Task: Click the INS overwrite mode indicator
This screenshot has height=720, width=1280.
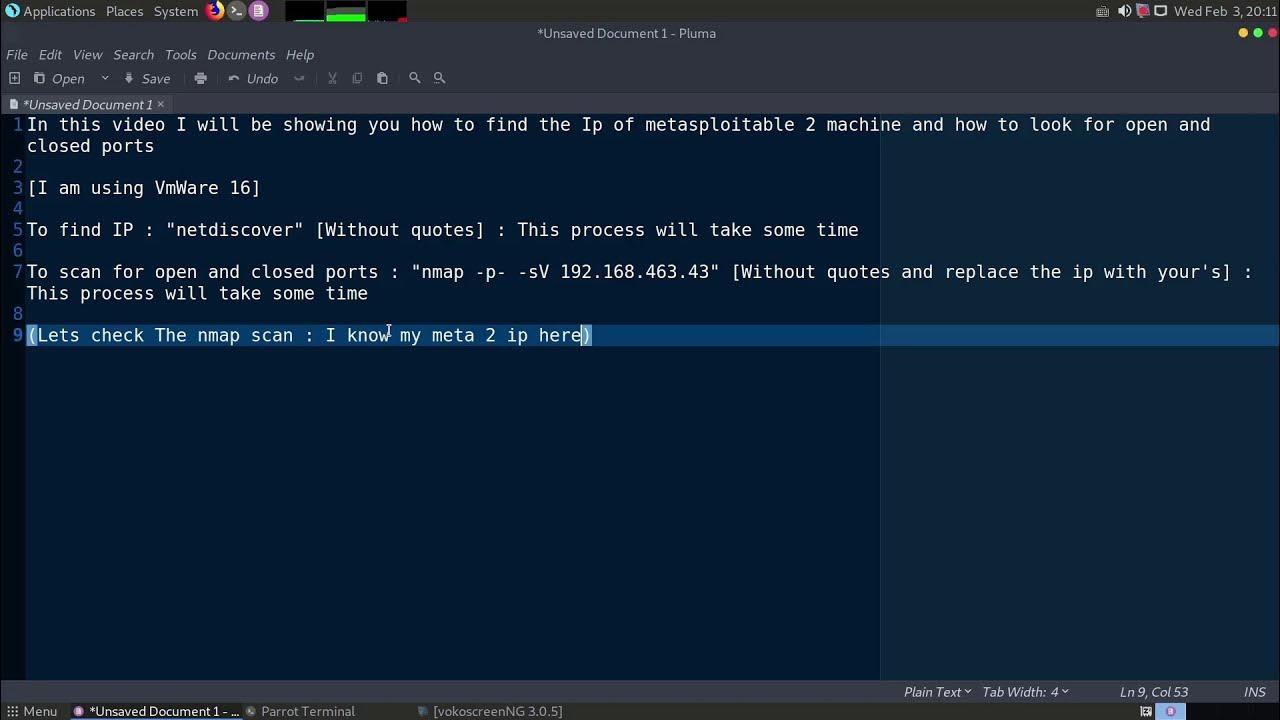Action: [1255, 691]
